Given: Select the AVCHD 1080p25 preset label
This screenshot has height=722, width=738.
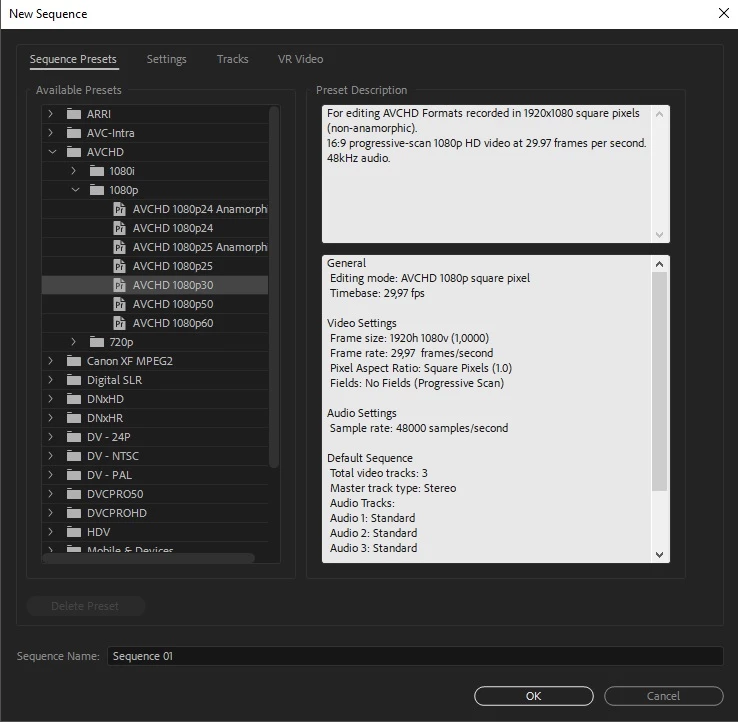Looking at the screenshot, I should (x=173, y=266).
